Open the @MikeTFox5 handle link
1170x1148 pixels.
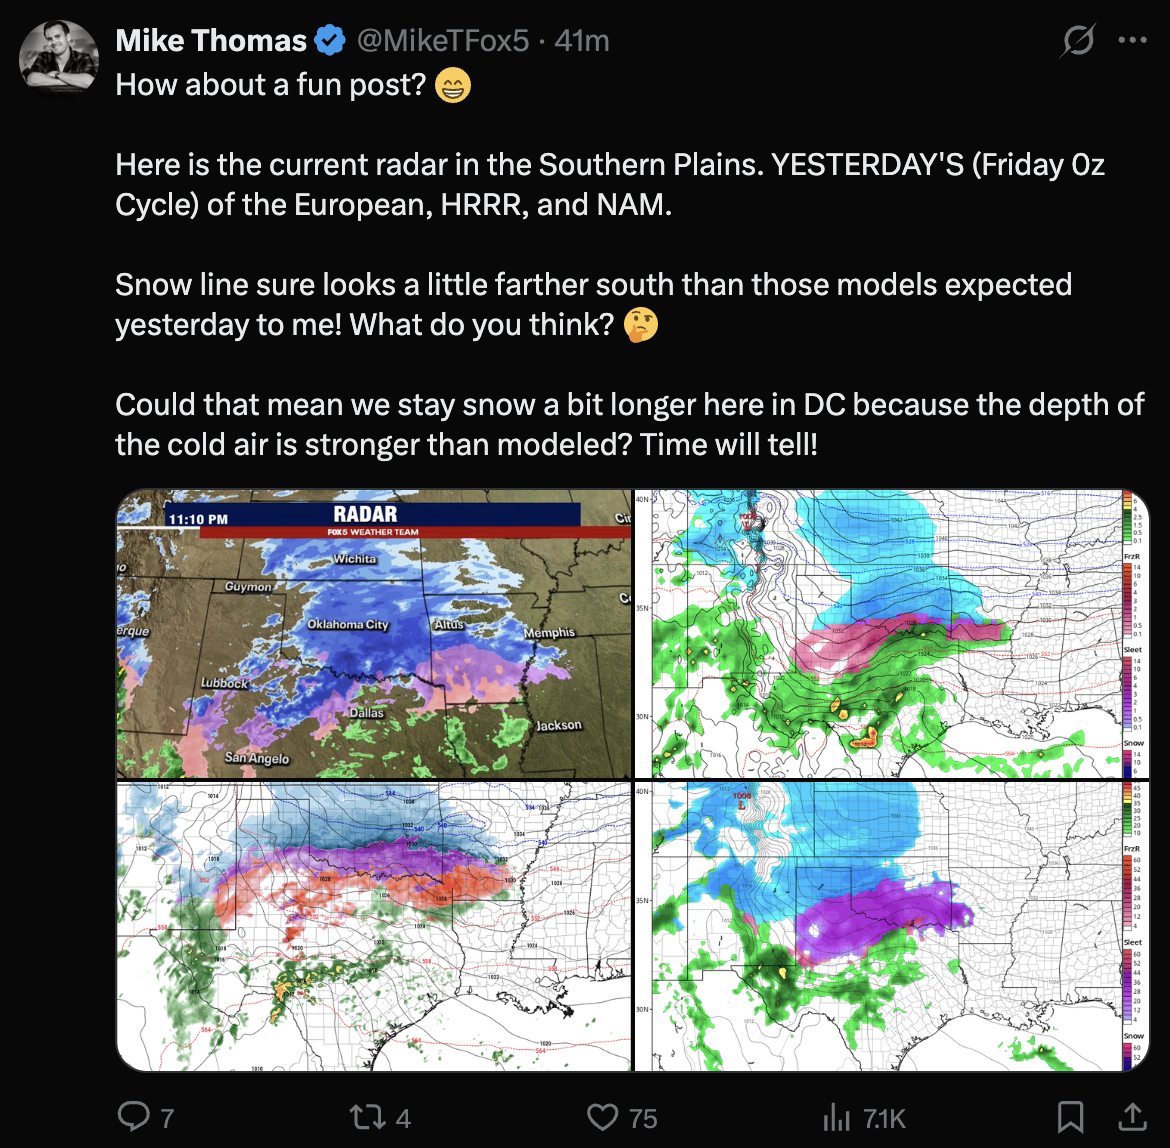point(441,41)
